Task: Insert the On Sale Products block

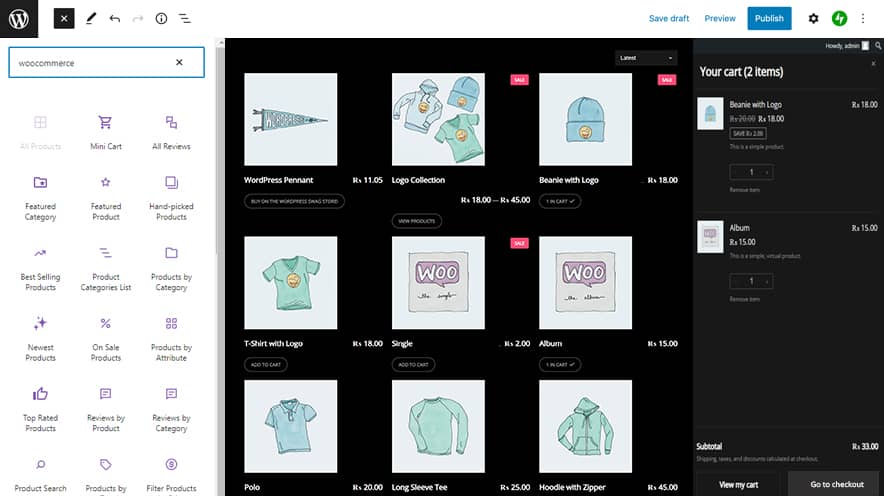Action: pos(106,339)
